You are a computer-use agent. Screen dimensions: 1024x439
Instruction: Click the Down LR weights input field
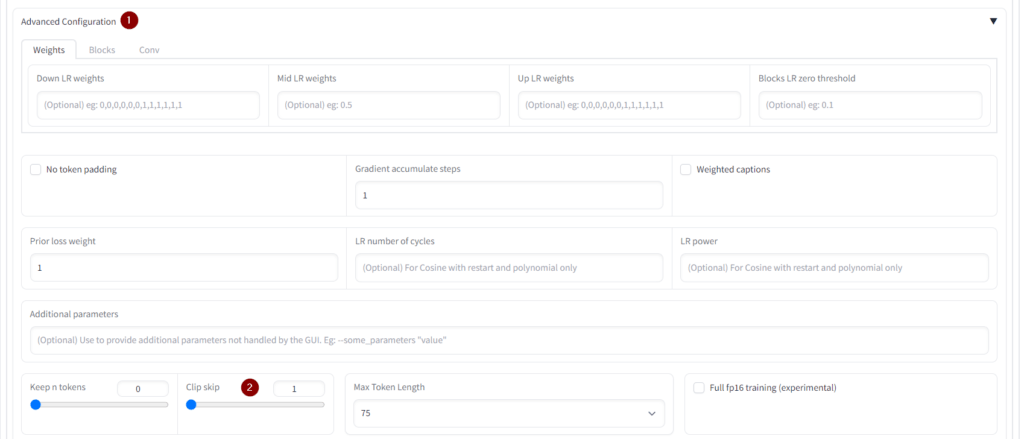(148, 105)
